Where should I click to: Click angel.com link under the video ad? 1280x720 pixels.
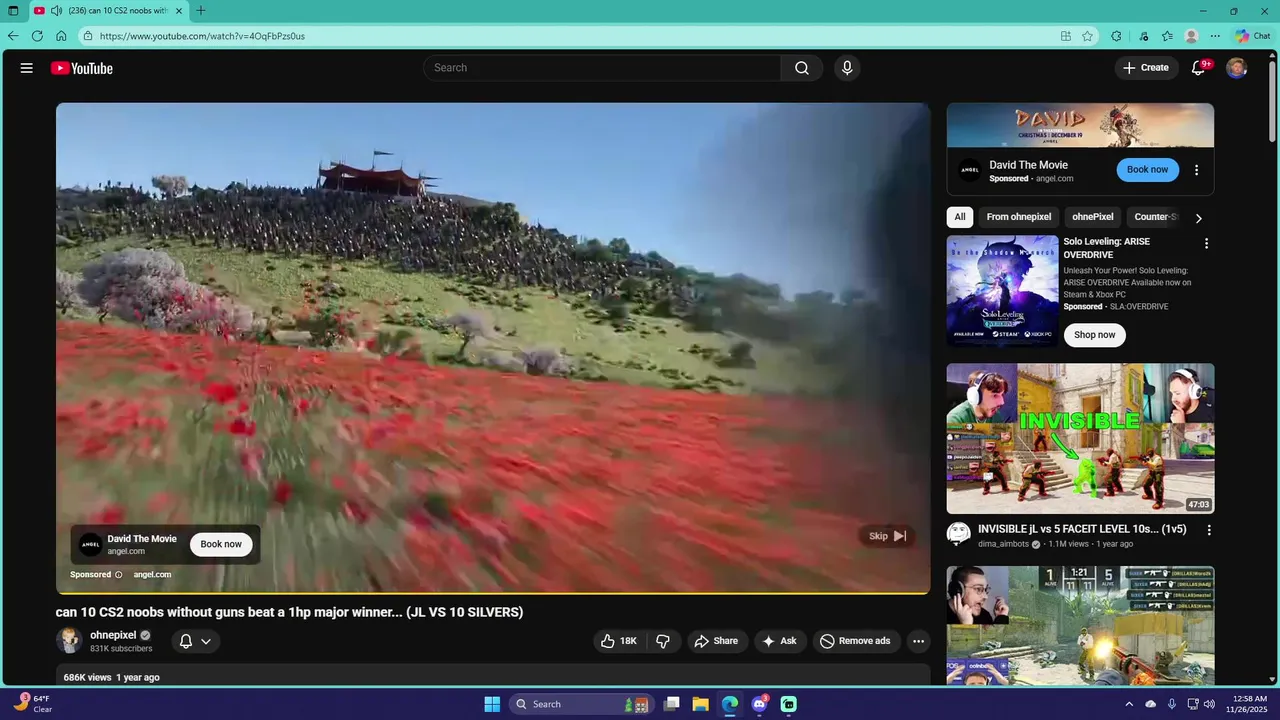[x=152, y=575]
